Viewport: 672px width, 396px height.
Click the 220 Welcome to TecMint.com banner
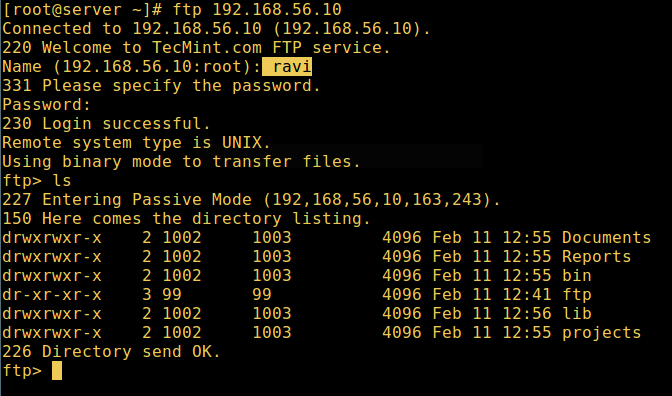(196, 48)
